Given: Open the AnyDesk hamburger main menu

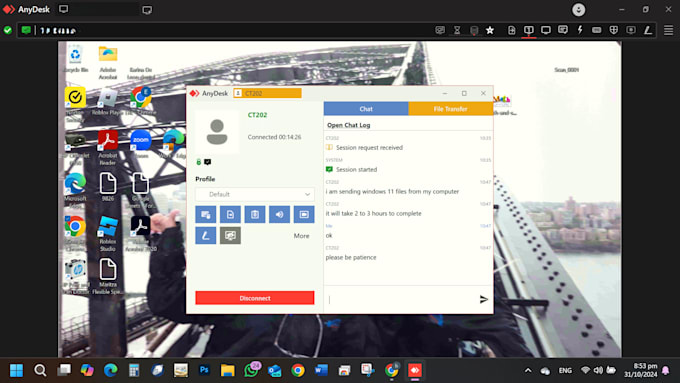Looking at the screenshot, I should [x=668, y=30].
